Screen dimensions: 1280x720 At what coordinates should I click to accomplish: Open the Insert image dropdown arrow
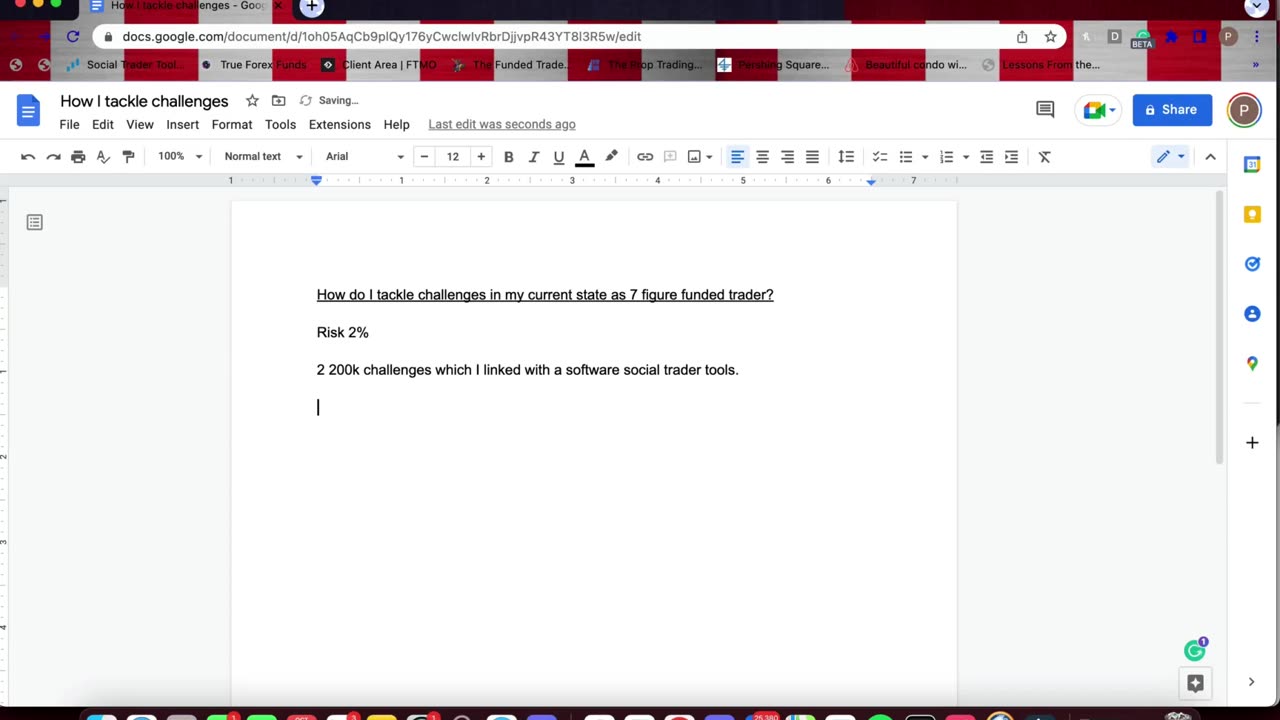pyautogui.click(x=709, y=157)
